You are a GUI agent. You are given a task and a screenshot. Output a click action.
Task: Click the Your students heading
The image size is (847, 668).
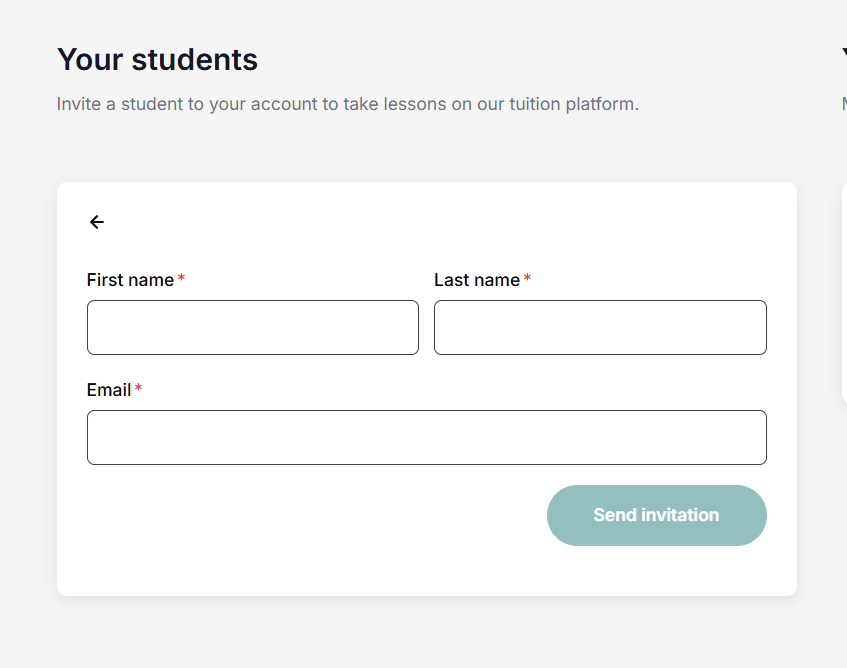click(x=157, y=60)
